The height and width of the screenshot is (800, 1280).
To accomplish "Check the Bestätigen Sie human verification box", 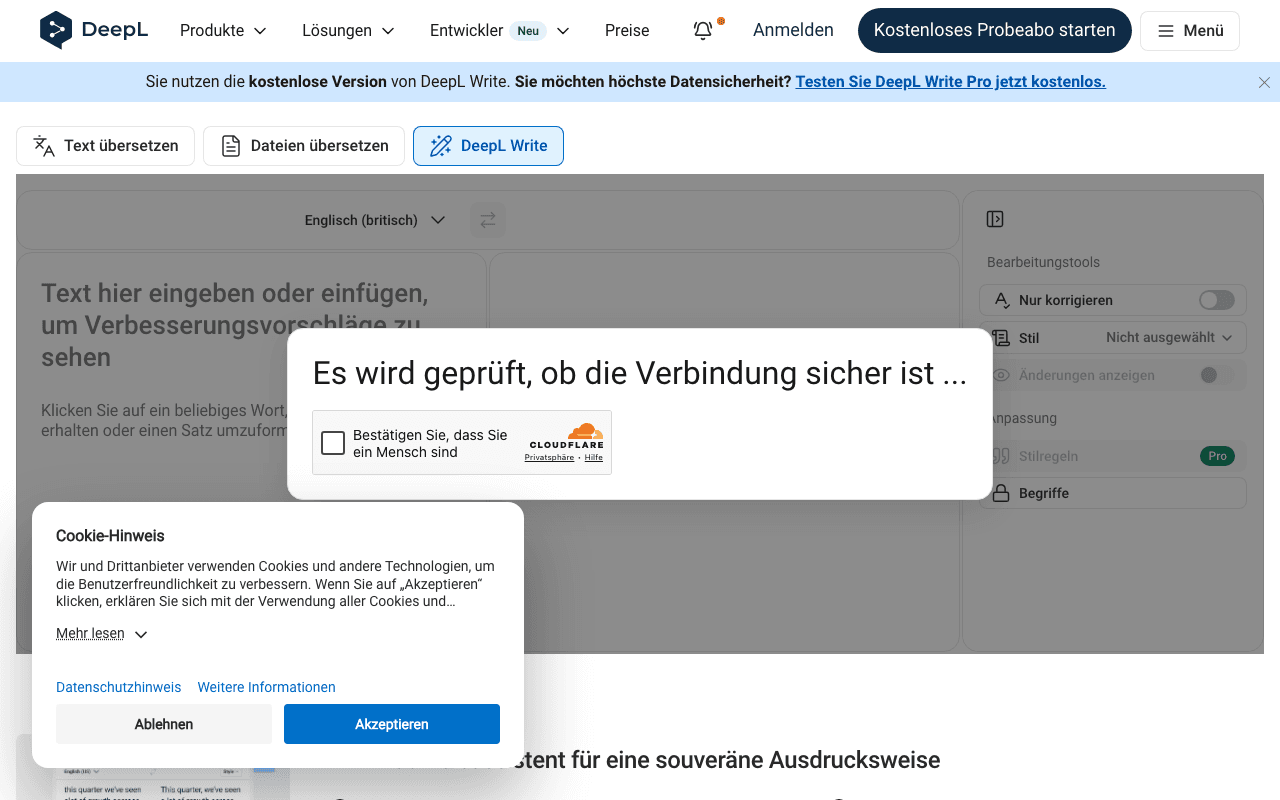I will 333,443.
